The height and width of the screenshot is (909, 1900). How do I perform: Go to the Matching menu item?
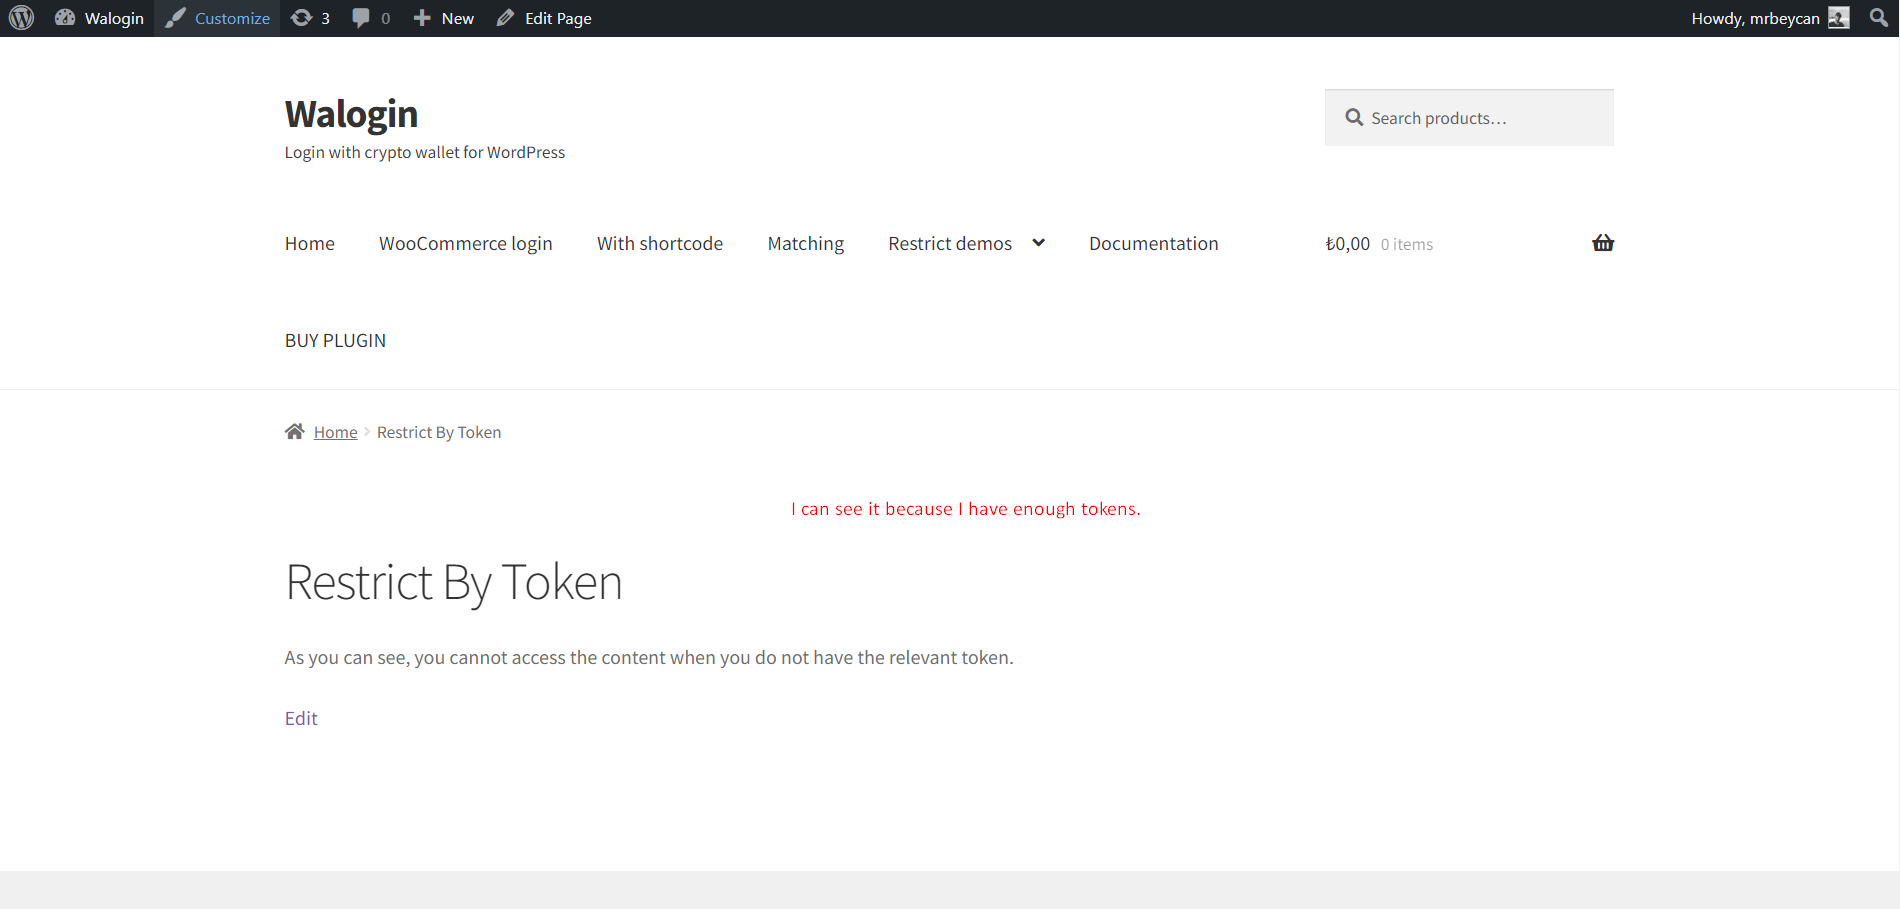pos(805,244)
